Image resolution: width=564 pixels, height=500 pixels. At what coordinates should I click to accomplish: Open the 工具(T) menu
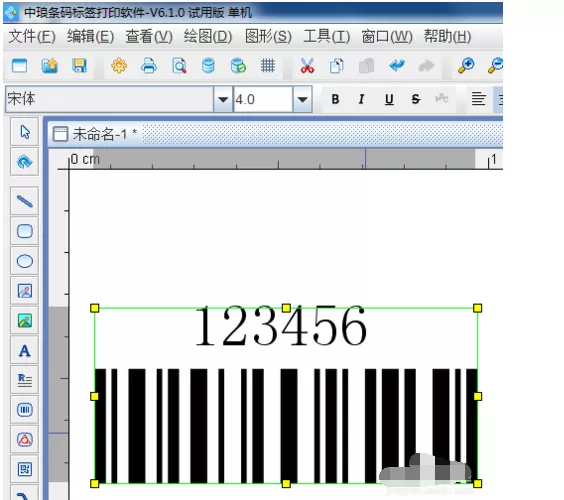(x=326, y=36)
